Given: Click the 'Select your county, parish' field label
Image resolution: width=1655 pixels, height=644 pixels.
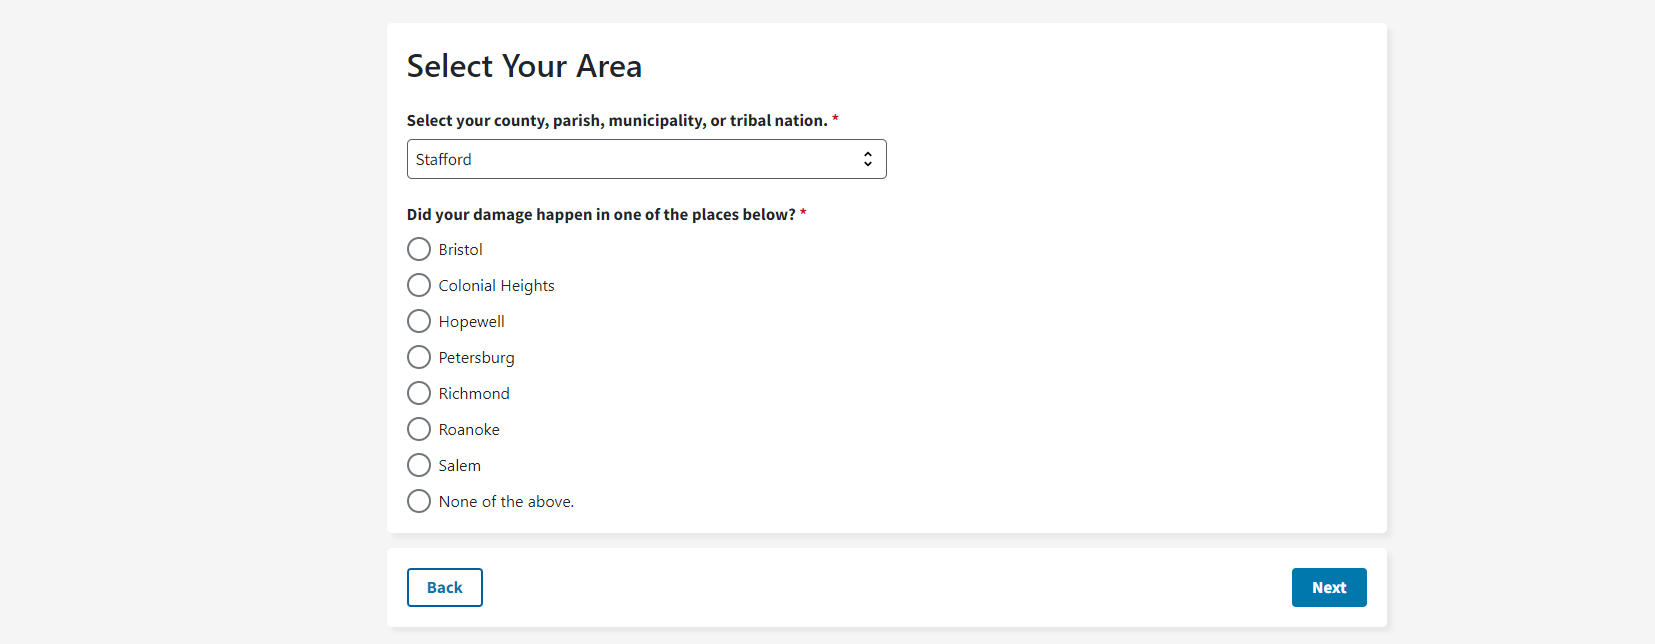Looking at the screenshot, I should point(616,120).
